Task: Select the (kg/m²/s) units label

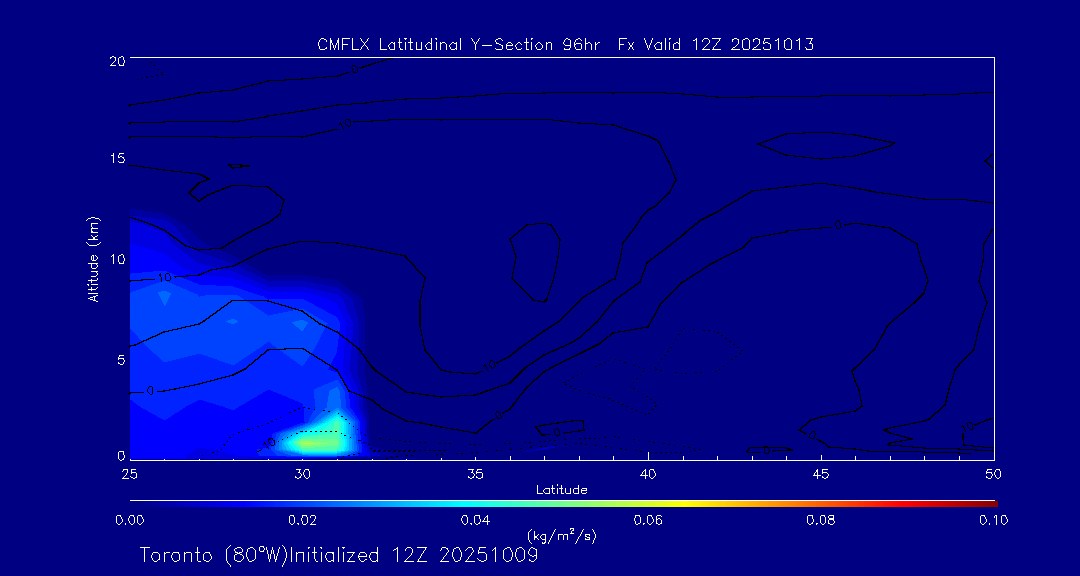Action: click(x=561, y=536)
